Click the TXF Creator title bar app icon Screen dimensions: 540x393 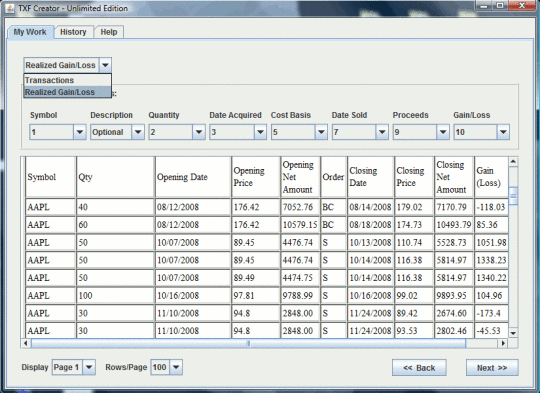10,8
